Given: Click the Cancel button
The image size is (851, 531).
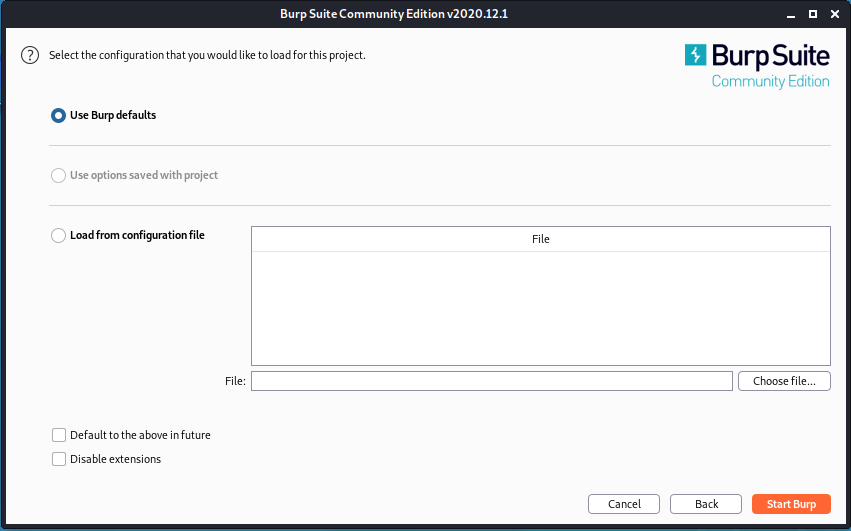Looking at the screenshot, I should (x=624, y=504).
